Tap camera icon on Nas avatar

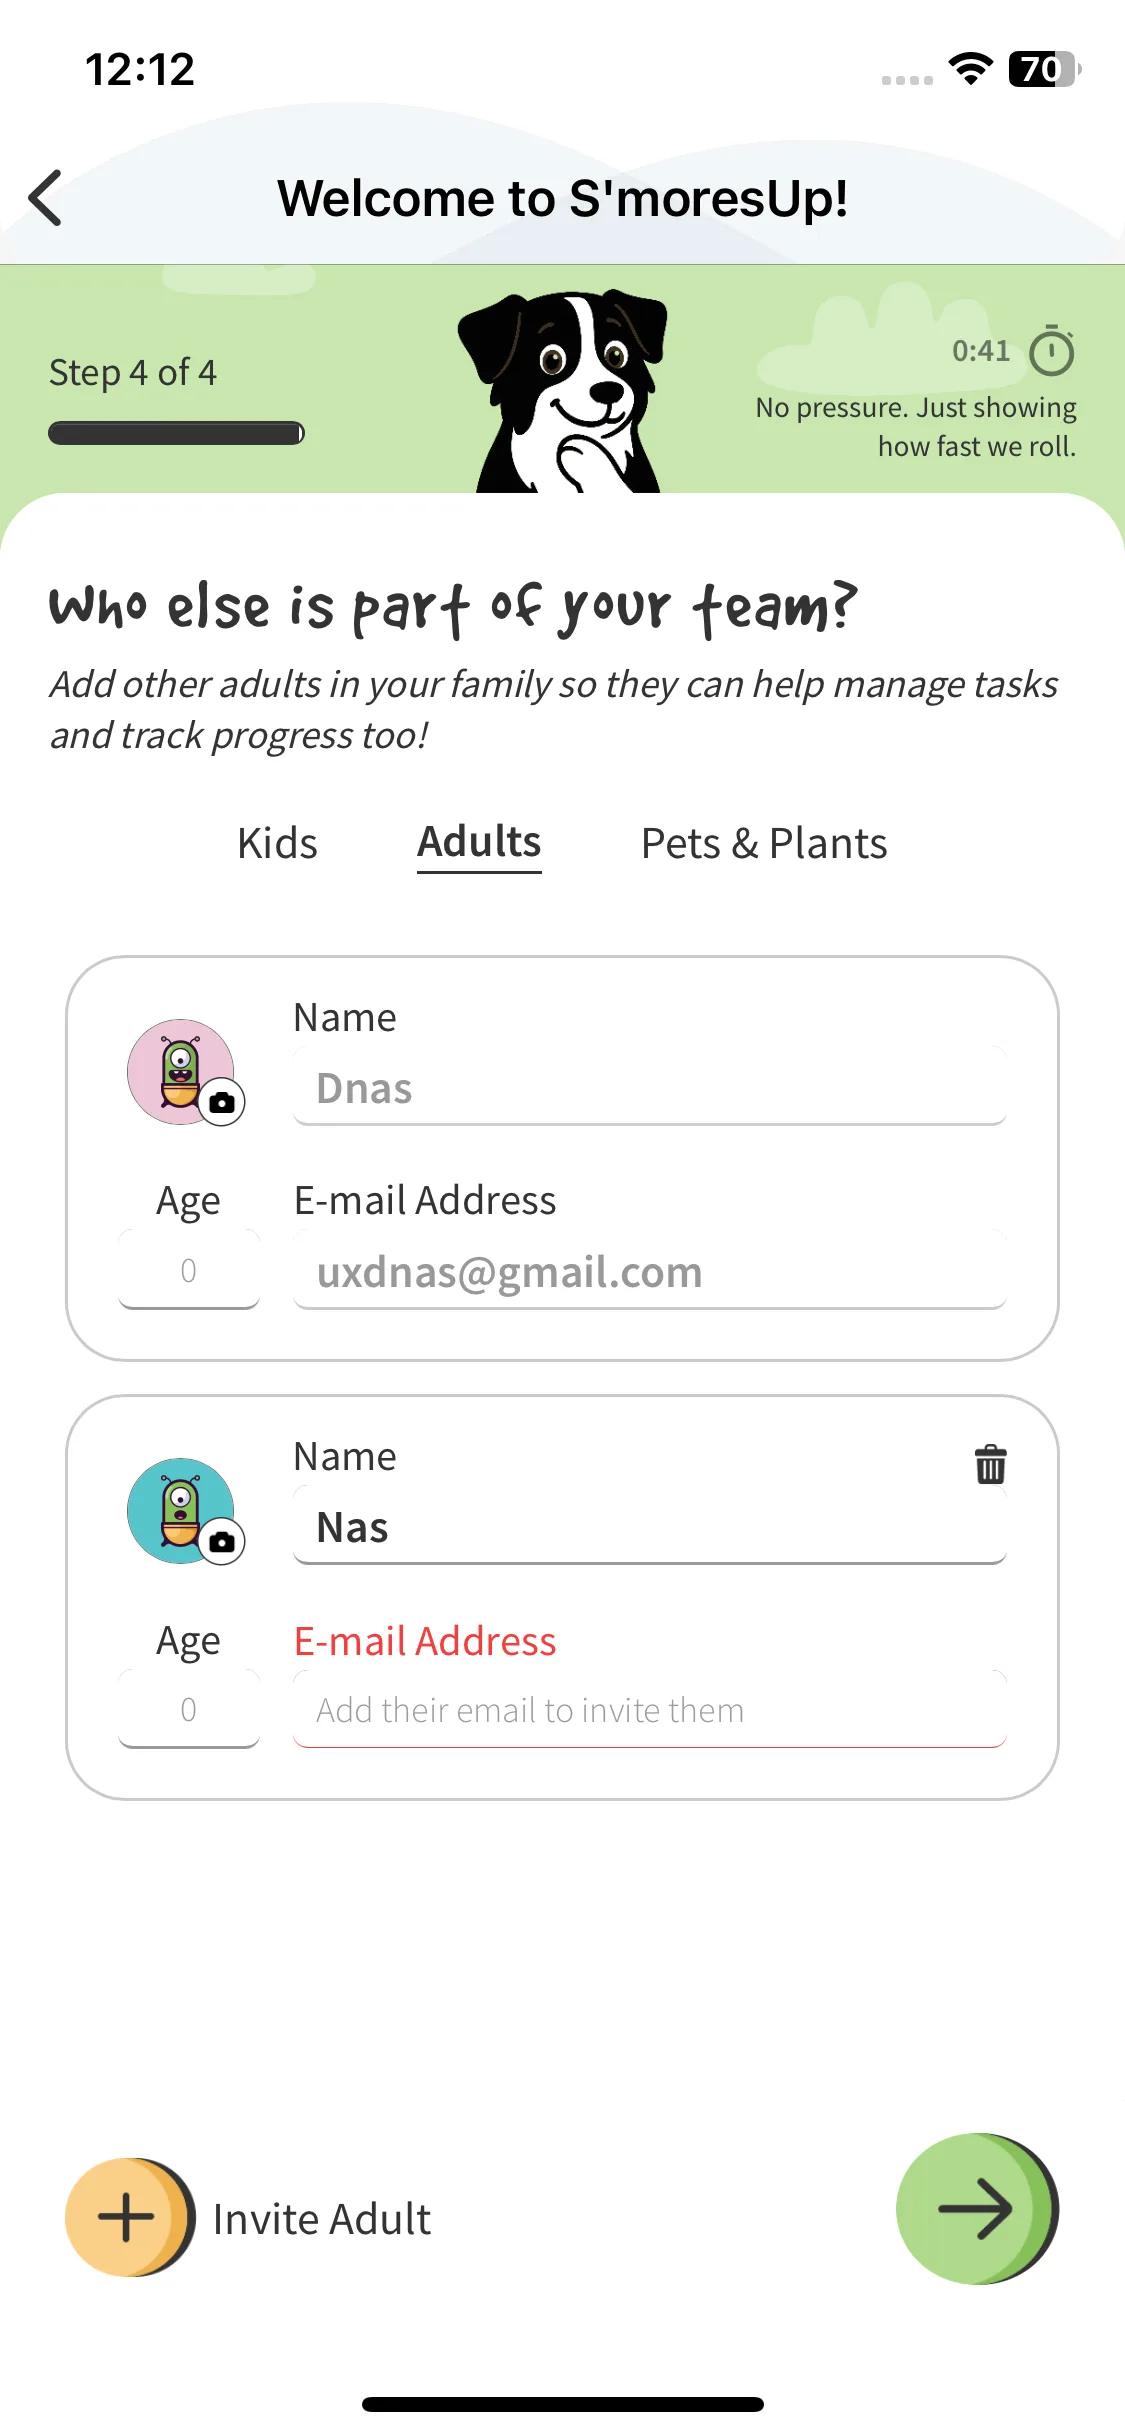[x=222, y=1541]
